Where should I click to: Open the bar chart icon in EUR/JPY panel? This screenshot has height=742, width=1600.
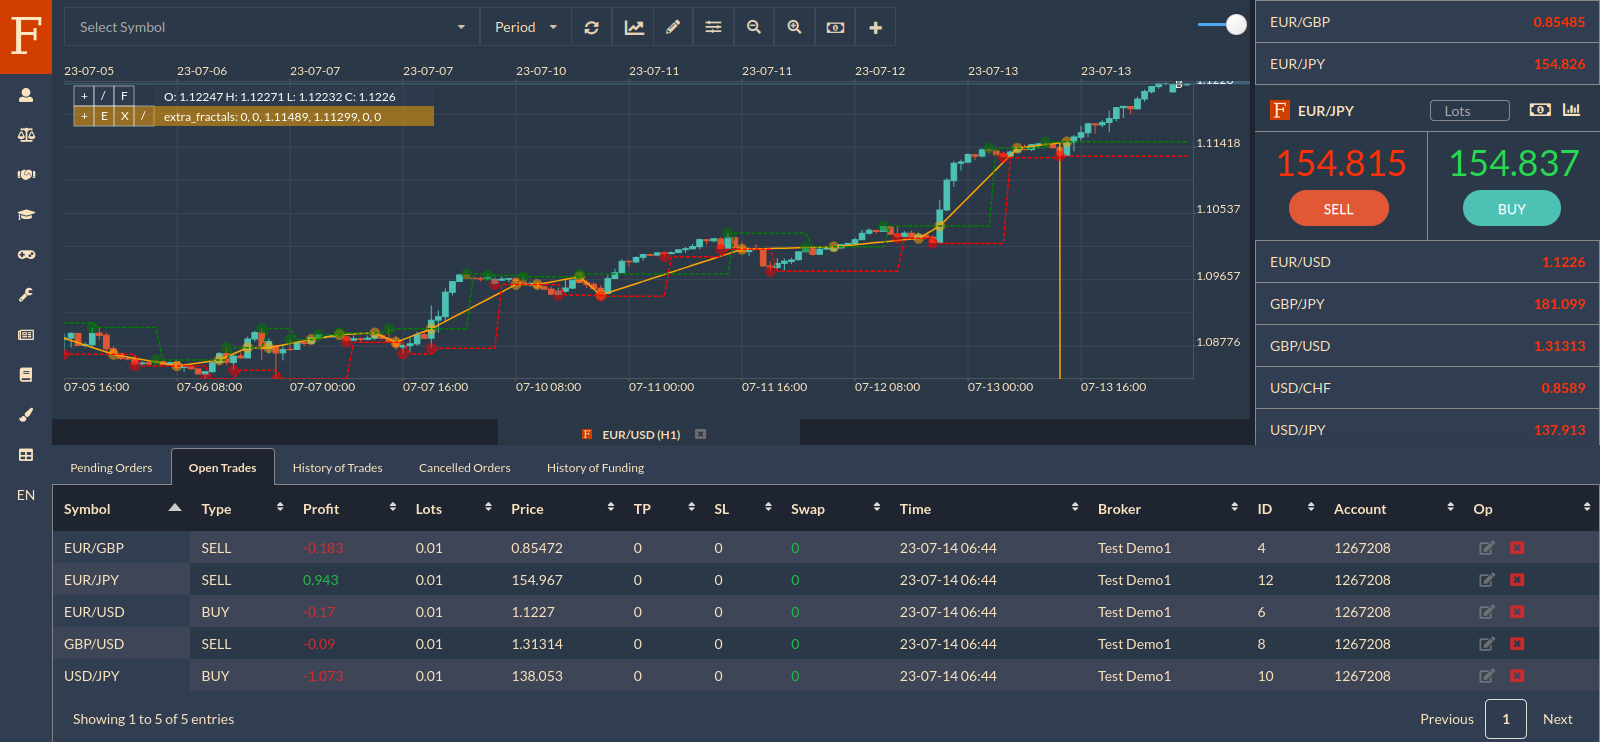click(1572, 110)
